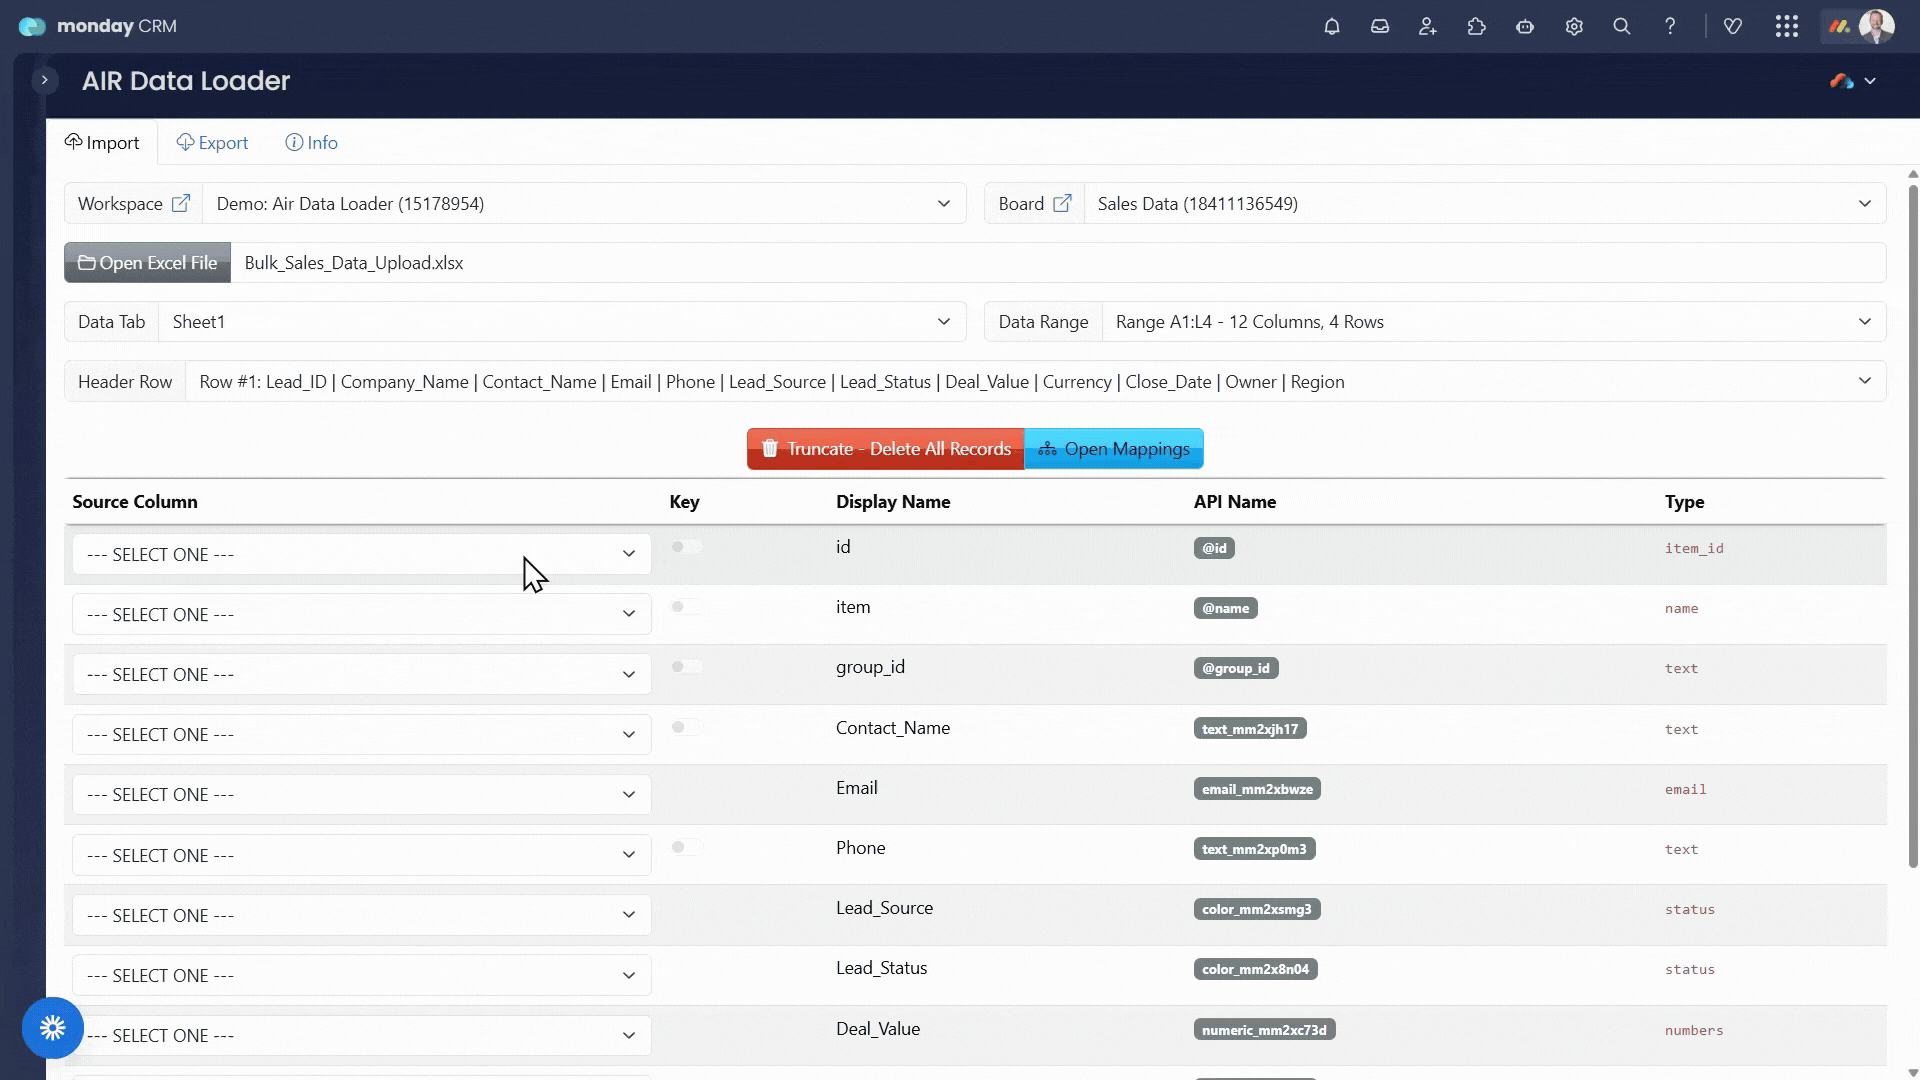
Task: Select source column for id row
Action: click(x=362, y=554)
